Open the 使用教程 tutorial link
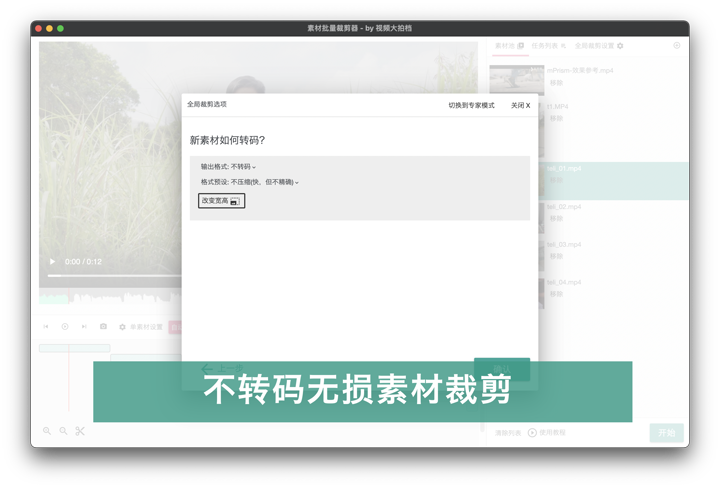The image size is (720, 488). coord(547,432)
